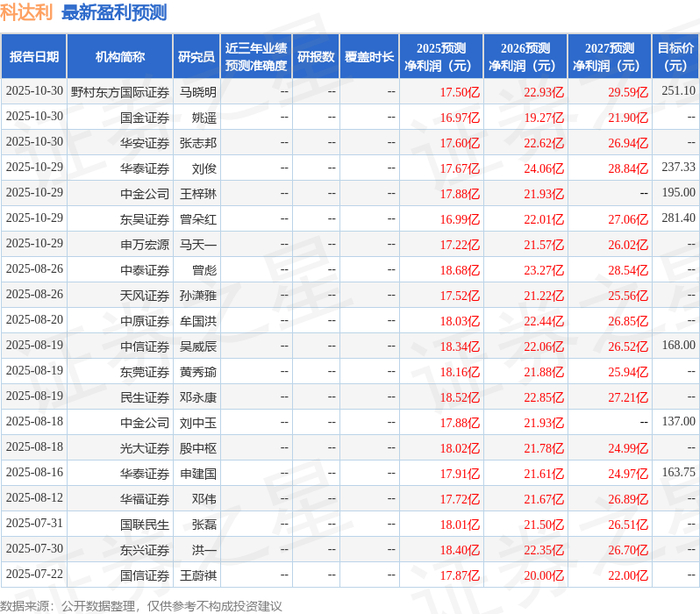Viewport: 700px width, 614px height.
Task: Click researcher 王梓琳 cell
Action: point(198,194)
